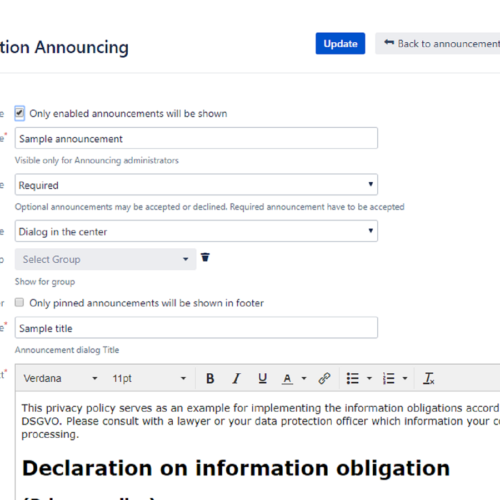Clear formatting with the Tx icon
The height and width of the screenshot is (500, 500).
tap(429, 378)
